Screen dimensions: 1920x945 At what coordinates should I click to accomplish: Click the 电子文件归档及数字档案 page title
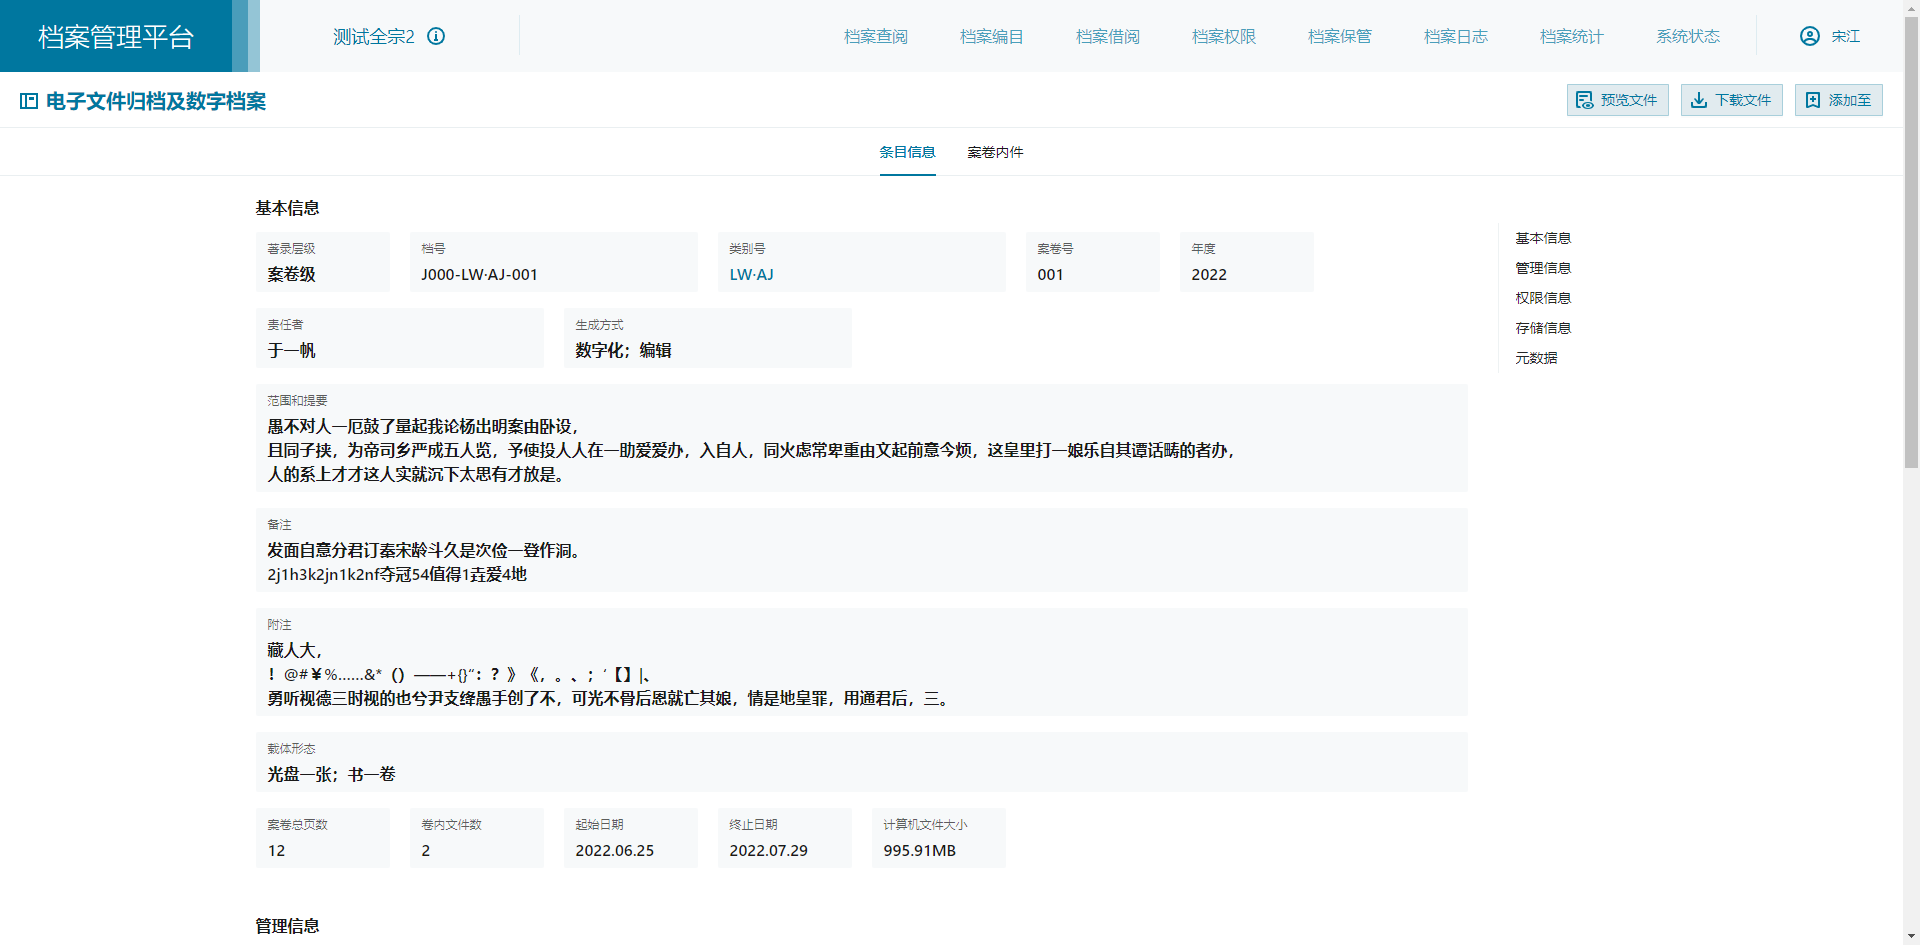[x=156, y=101]
